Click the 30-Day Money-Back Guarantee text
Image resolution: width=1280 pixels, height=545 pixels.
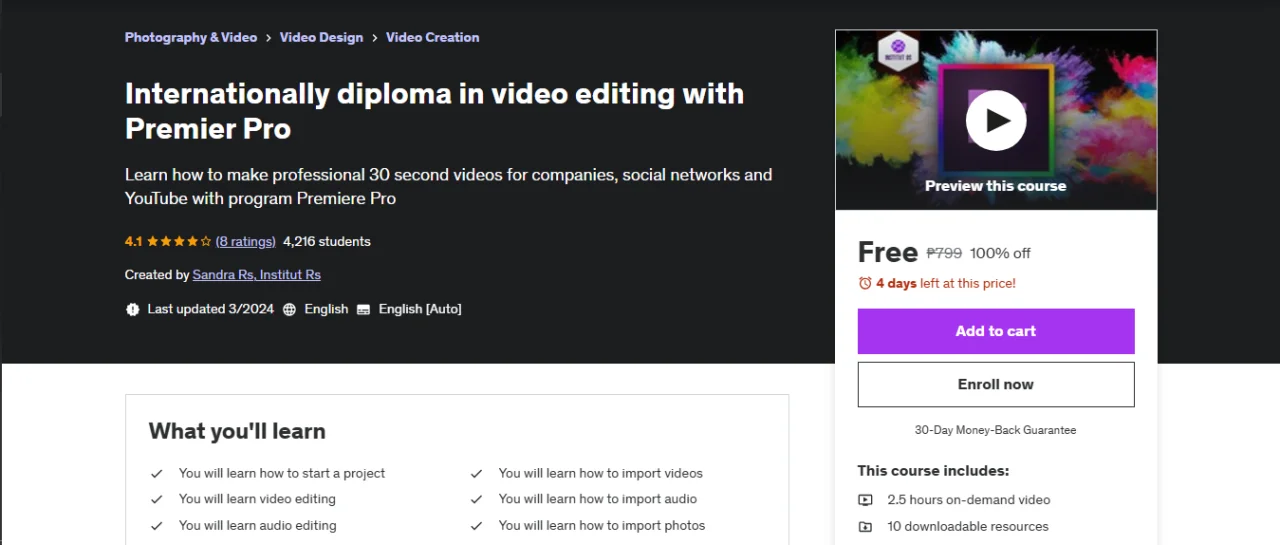995,430
